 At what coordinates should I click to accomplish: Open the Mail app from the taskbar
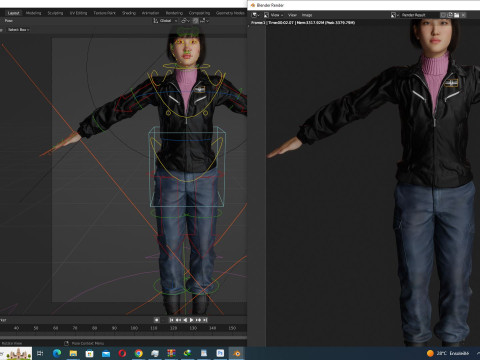(106, 353)
